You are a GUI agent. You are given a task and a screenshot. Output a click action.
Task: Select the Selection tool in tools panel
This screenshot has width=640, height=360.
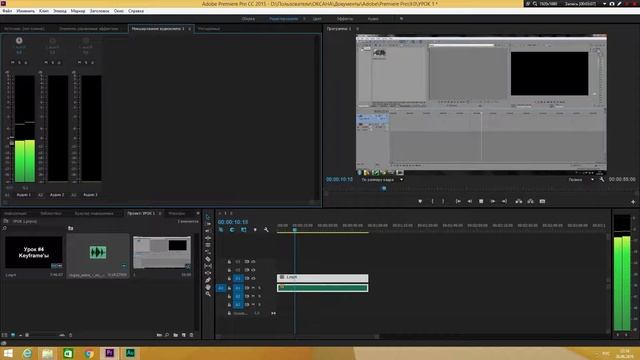click(x=208, y=217)
